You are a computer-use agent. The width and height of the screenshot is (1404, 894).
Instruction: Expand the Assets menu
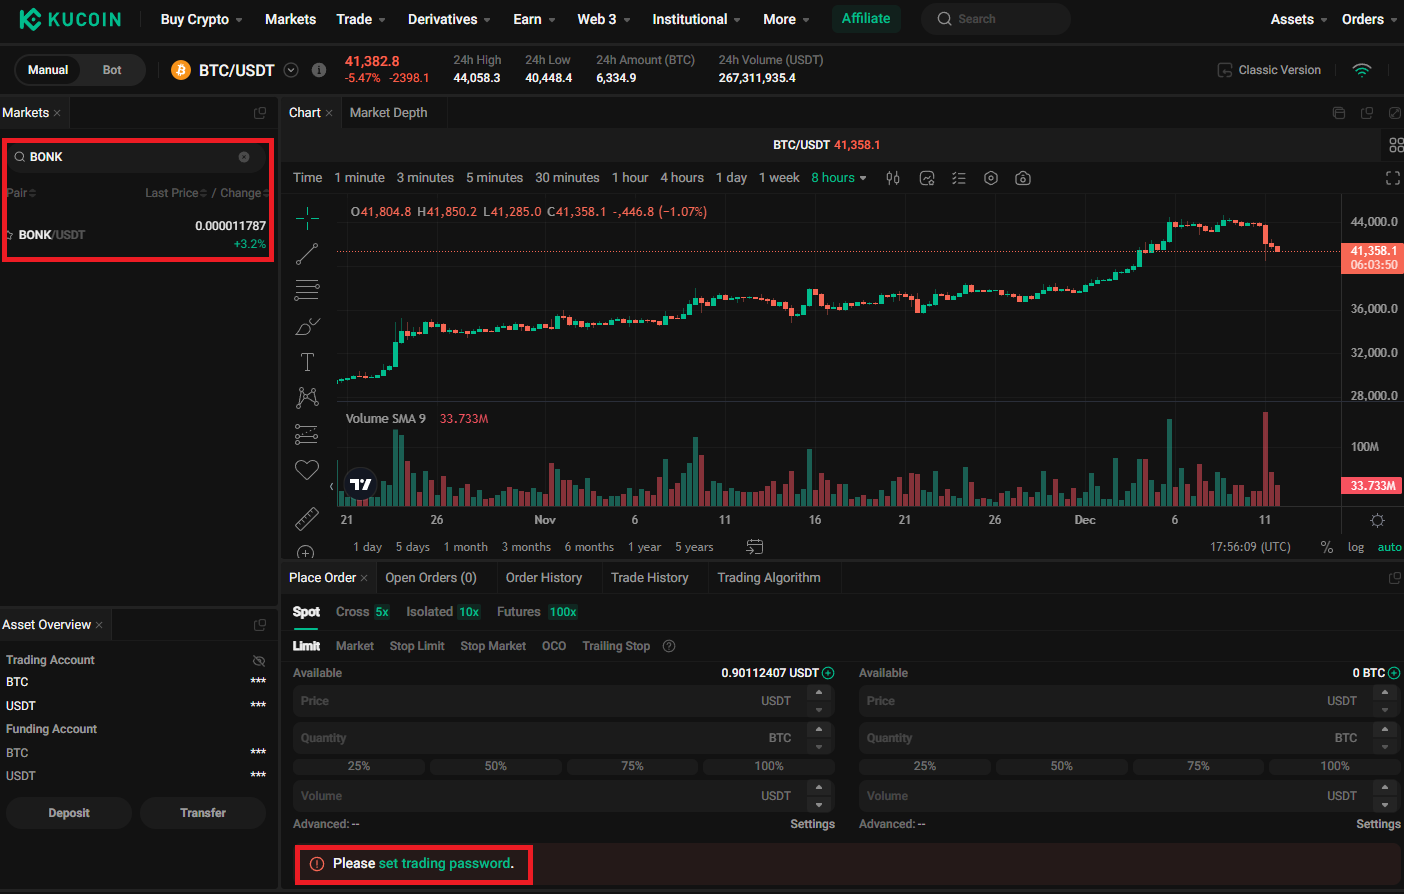[1299, 19]
